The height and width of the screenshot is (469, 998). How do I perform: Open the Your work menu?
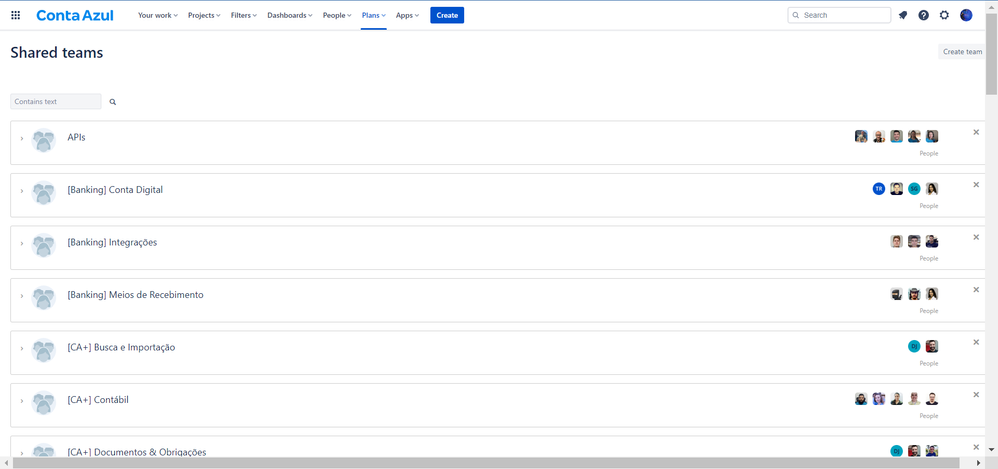tap(158, 15)
